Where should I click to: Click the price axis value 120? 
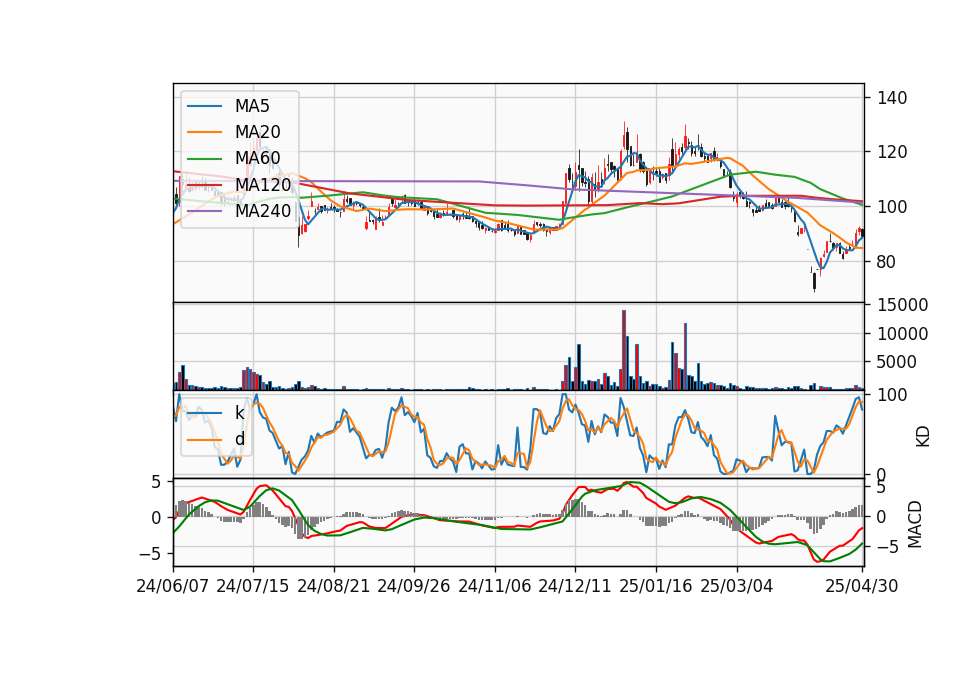pos(892,152)
